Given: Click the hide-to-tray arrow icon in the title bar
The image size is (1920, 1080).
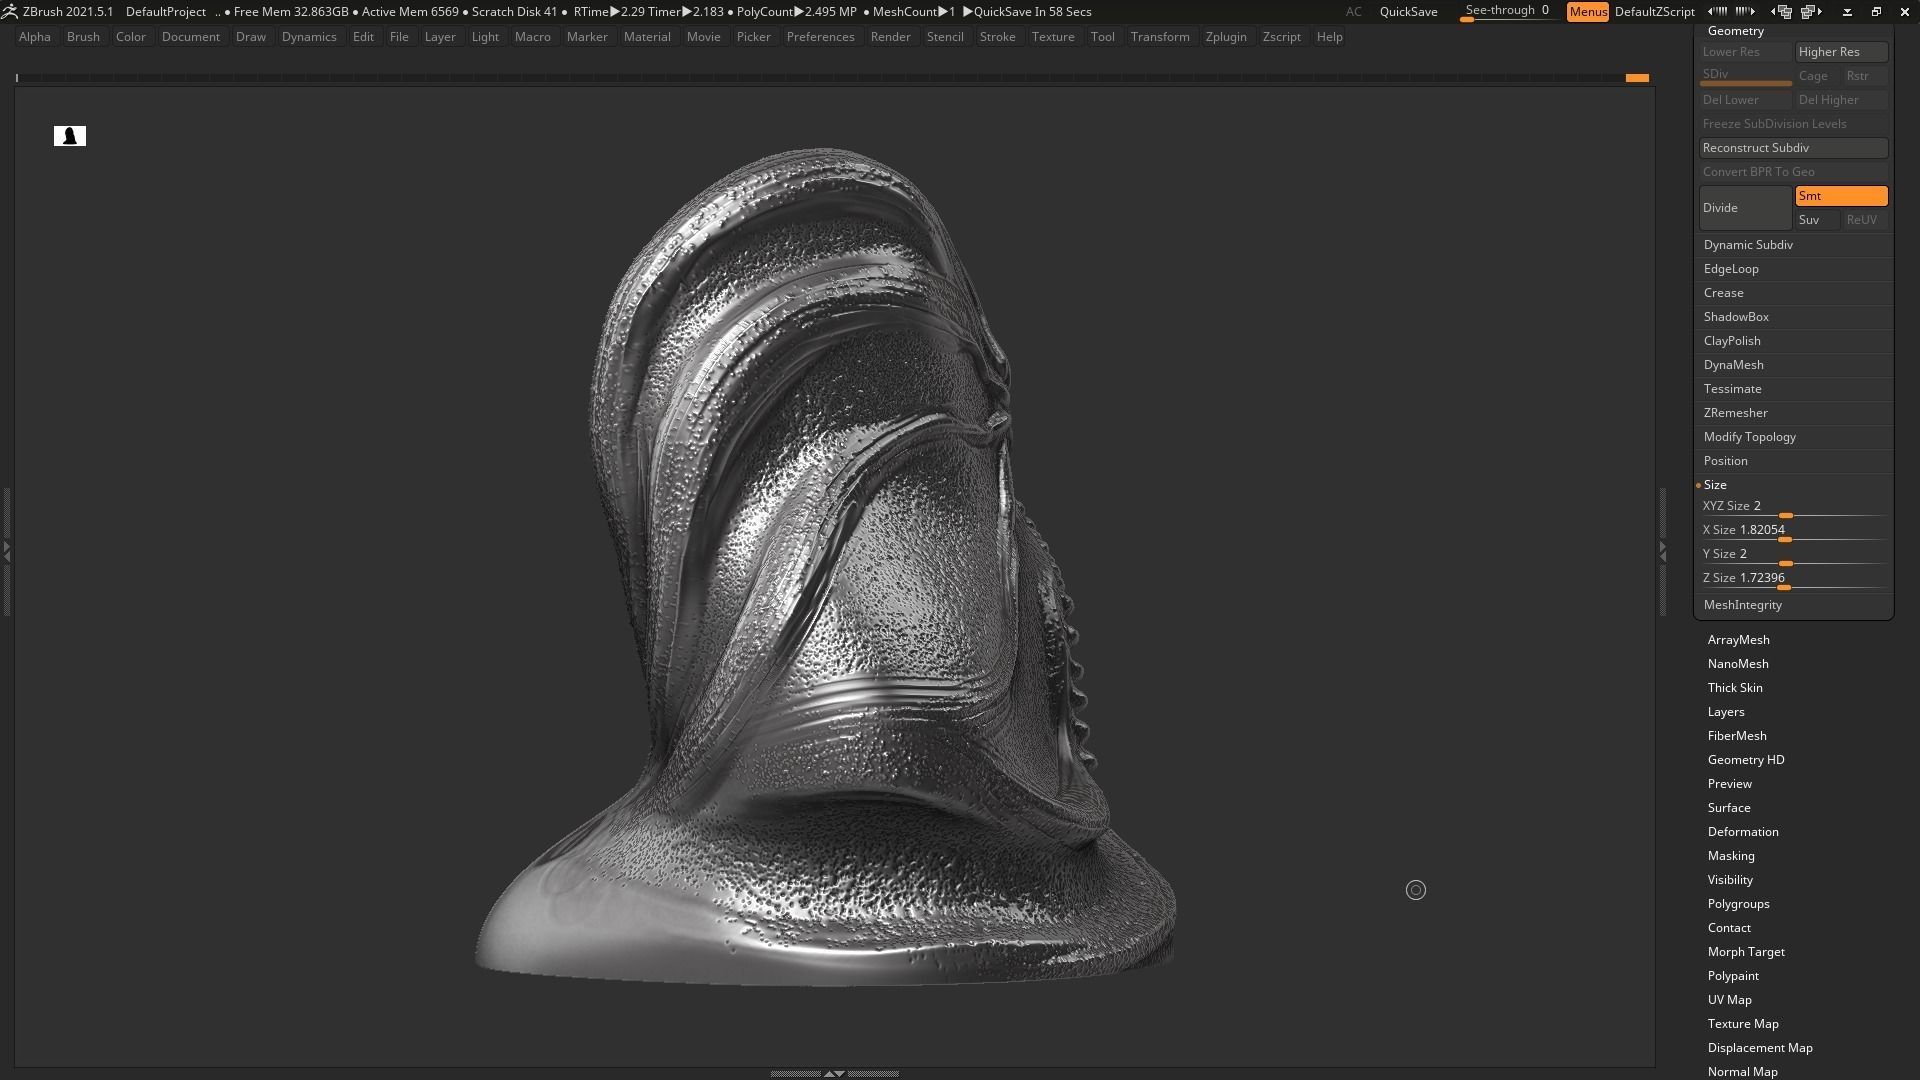Looking at the screenshot, I should (1847, 12).
